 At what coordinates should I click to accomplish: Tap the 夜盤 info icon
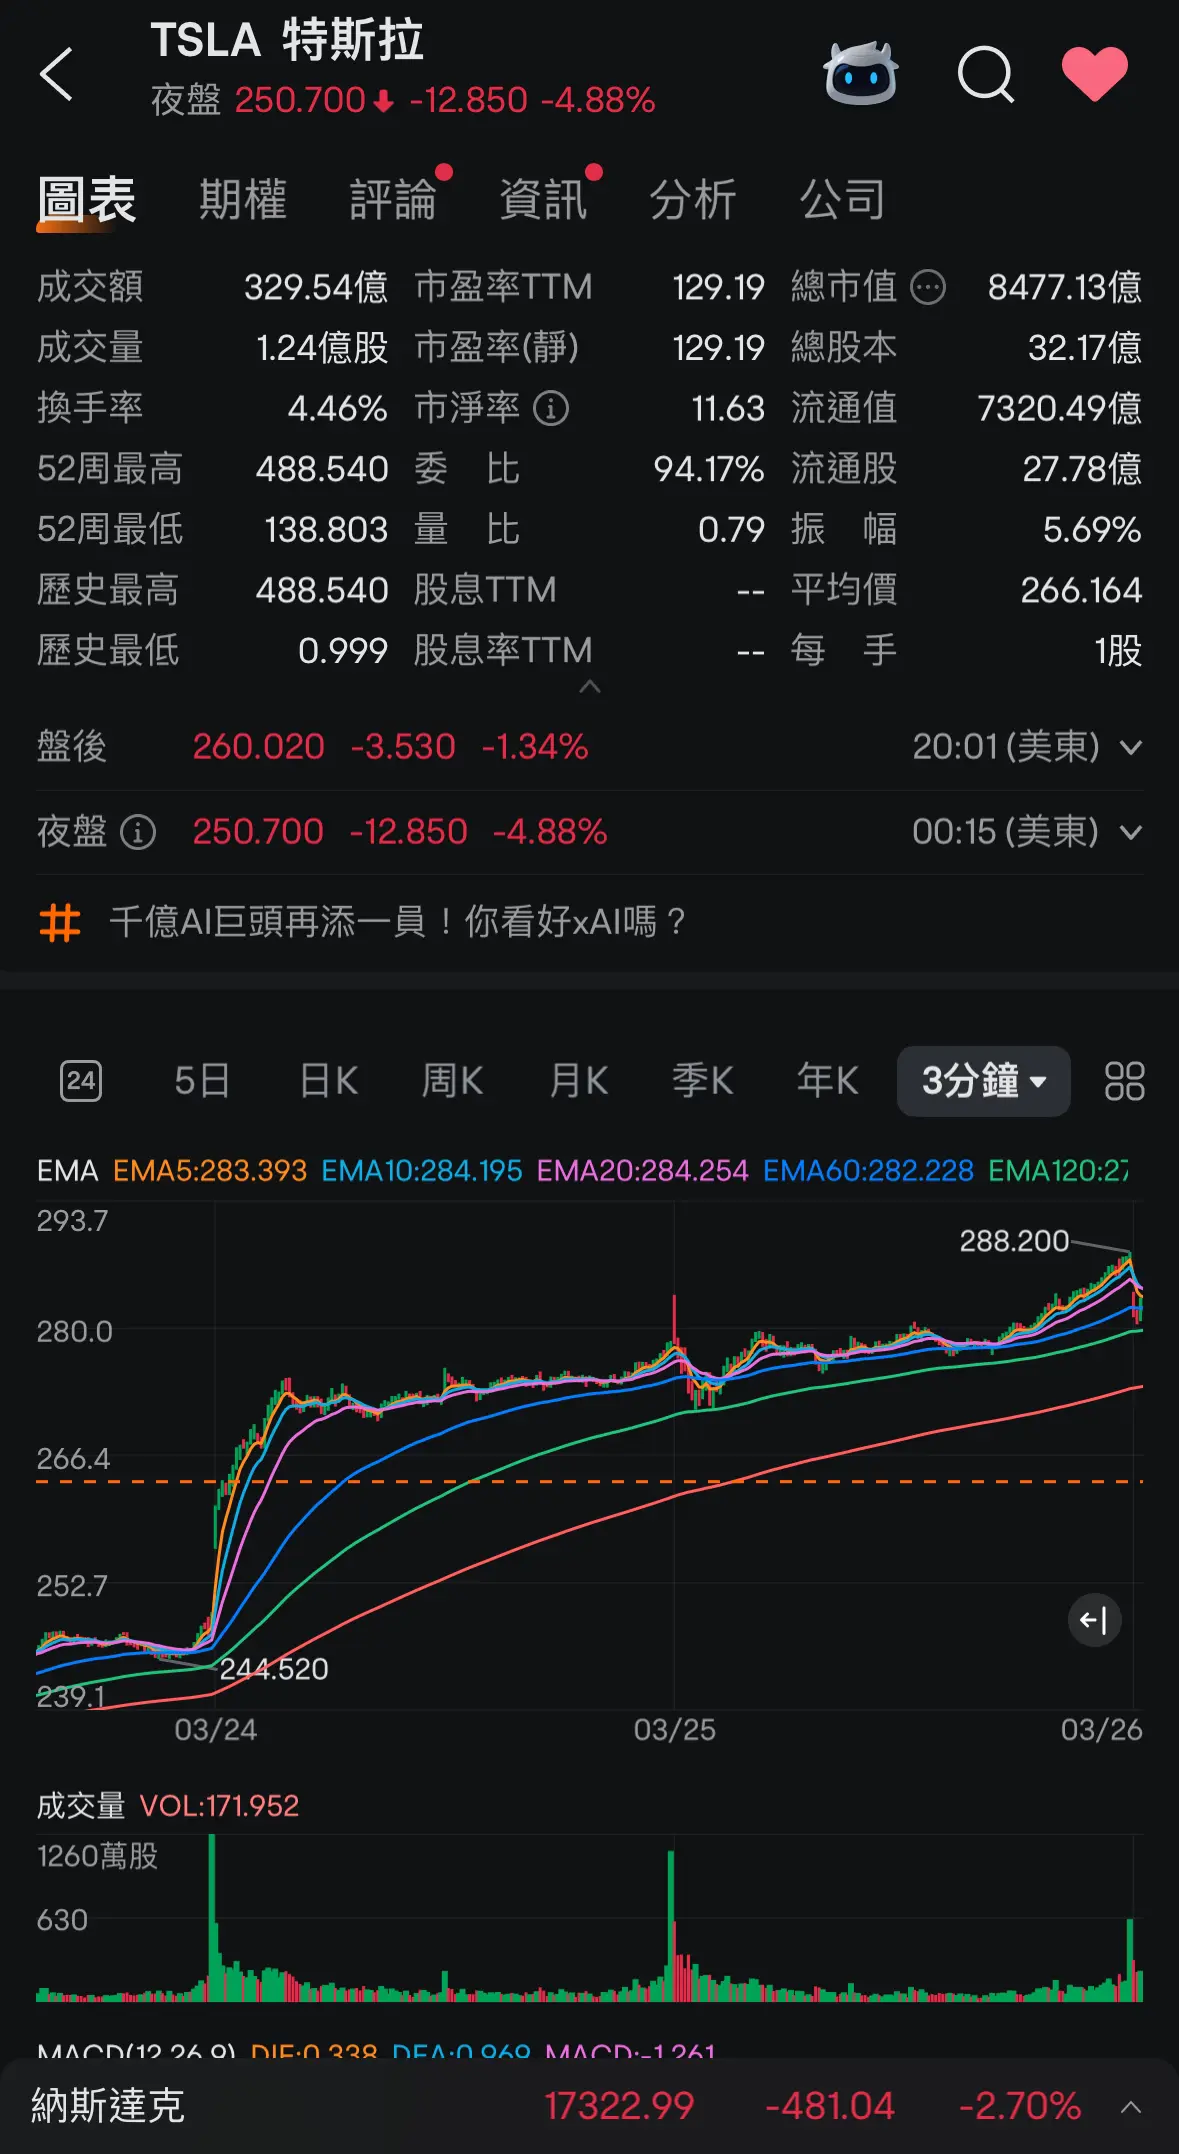pyautogui.click(x=138, y=832)
